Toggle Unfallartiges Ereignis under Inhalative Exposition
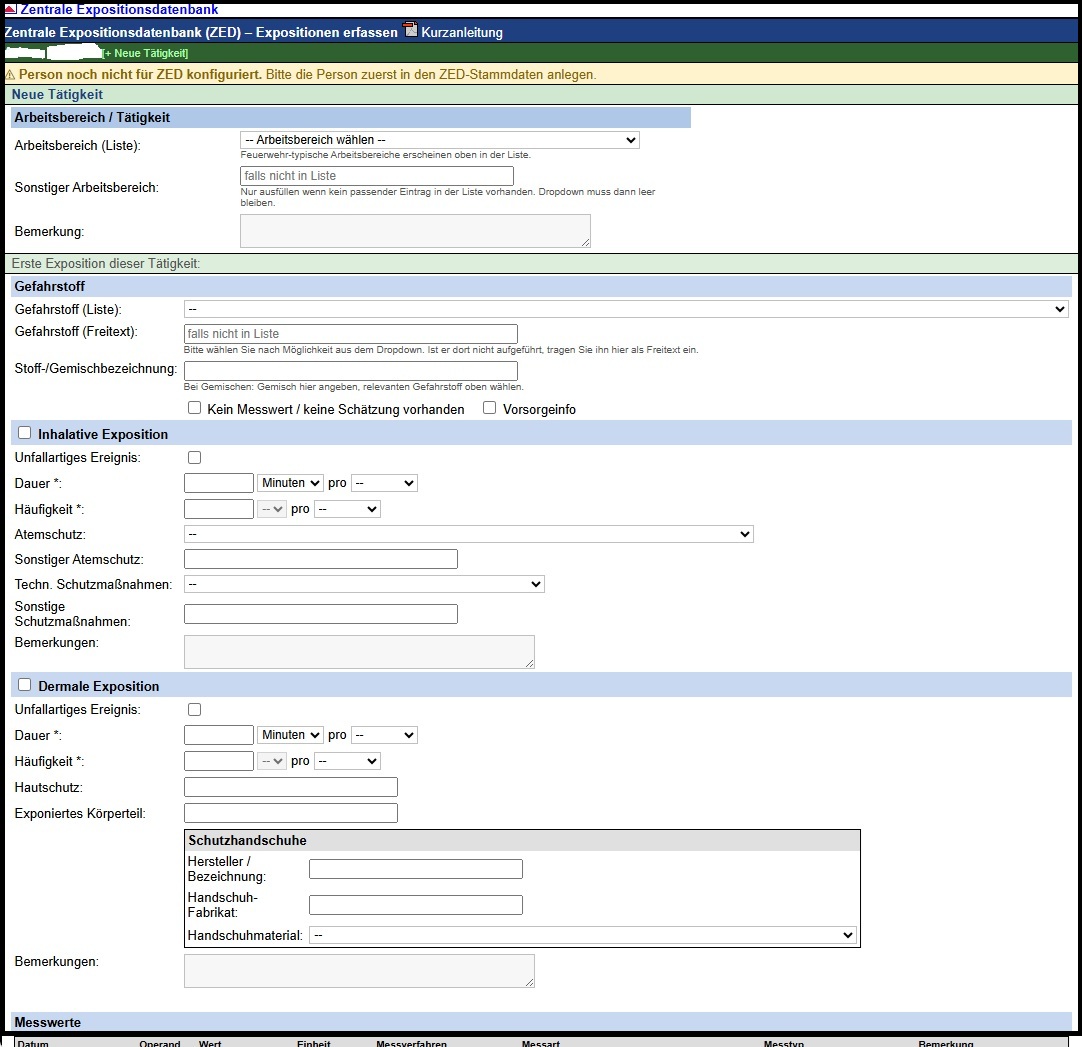Viewport: 1082px width, 1047px height. [x=195, y=458]
